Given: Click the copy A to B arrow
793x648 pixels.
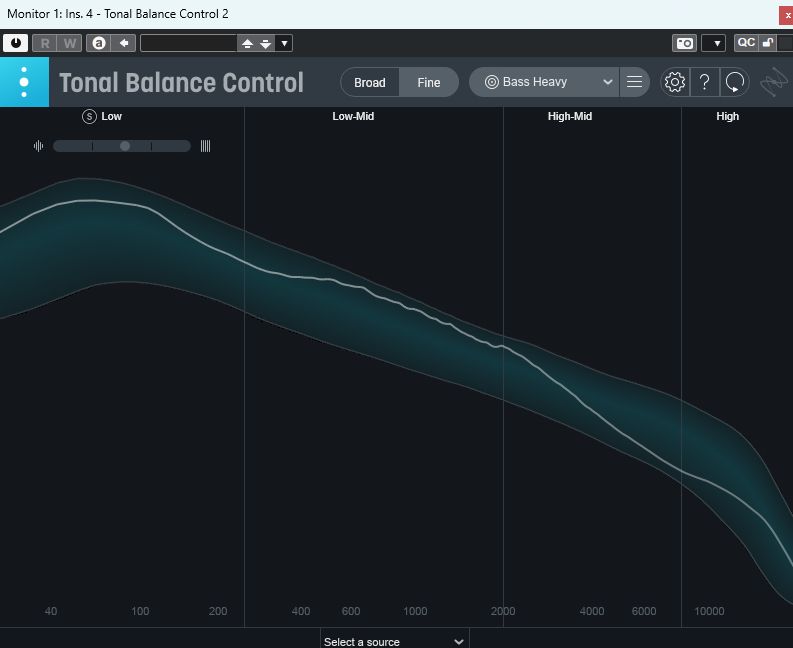Looking at the screenshot, I should 124,43.
